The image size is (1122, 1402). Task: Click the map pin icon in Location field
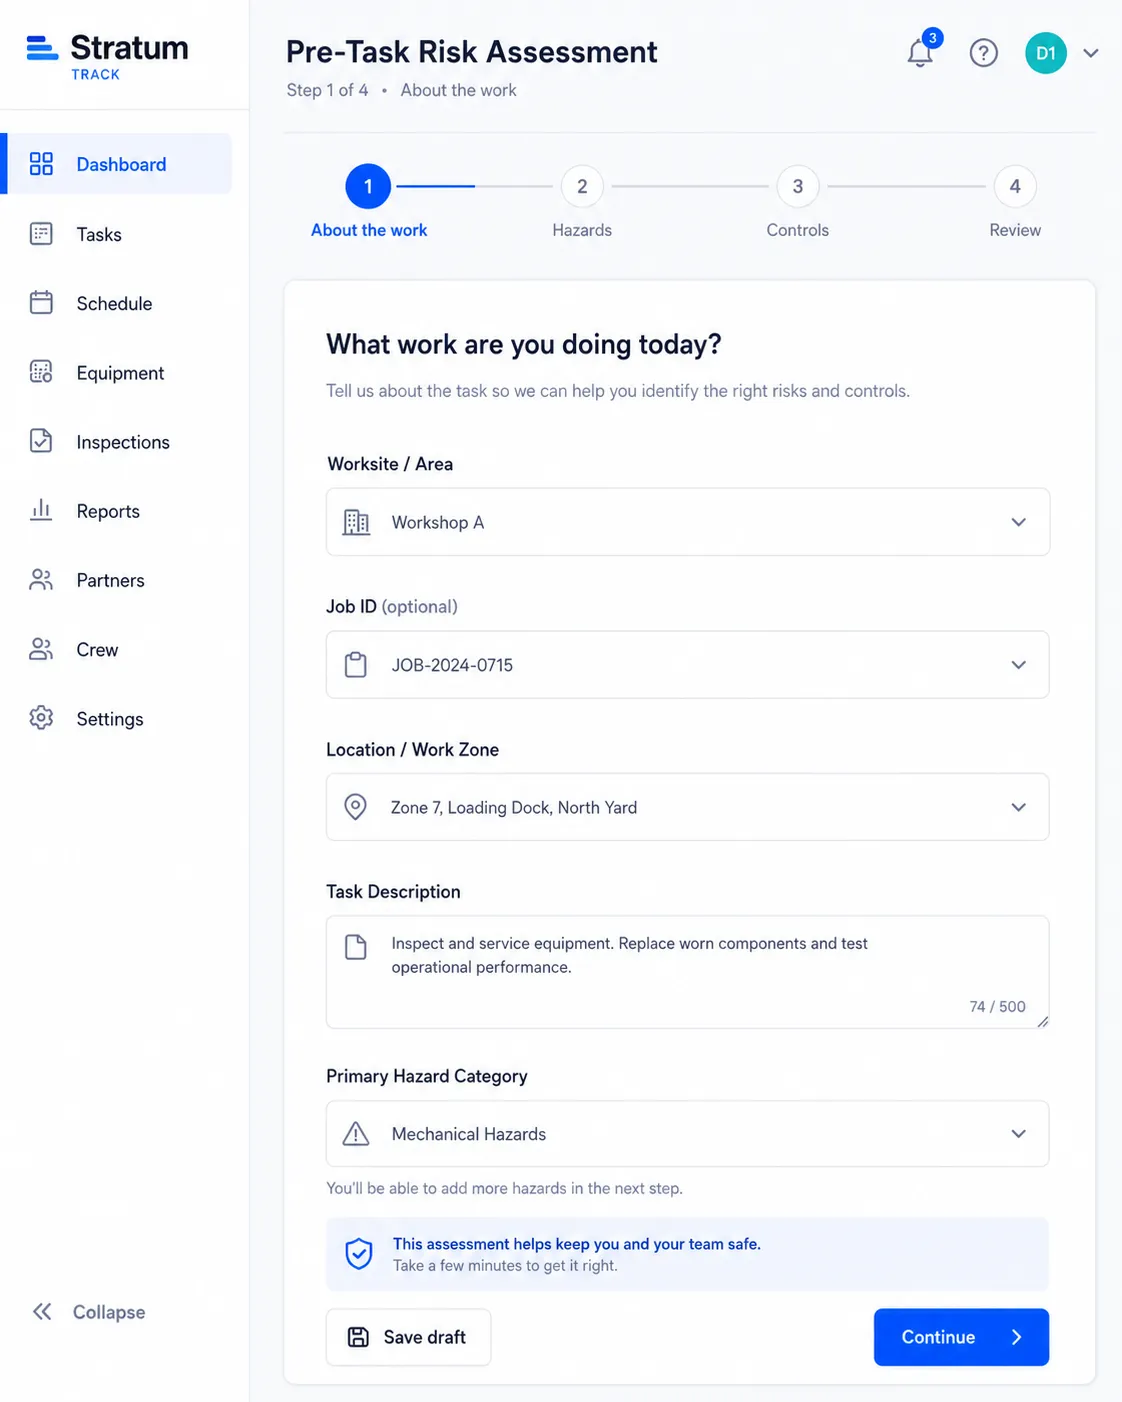pos(355,807)
